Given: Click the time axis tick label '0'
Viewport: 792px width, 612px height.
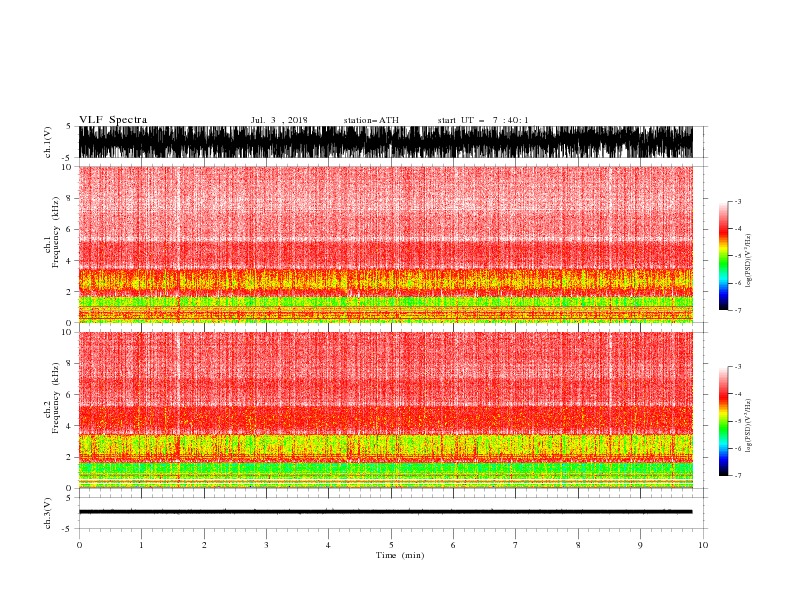Looking at the screenshot, I should pos(79,545).
